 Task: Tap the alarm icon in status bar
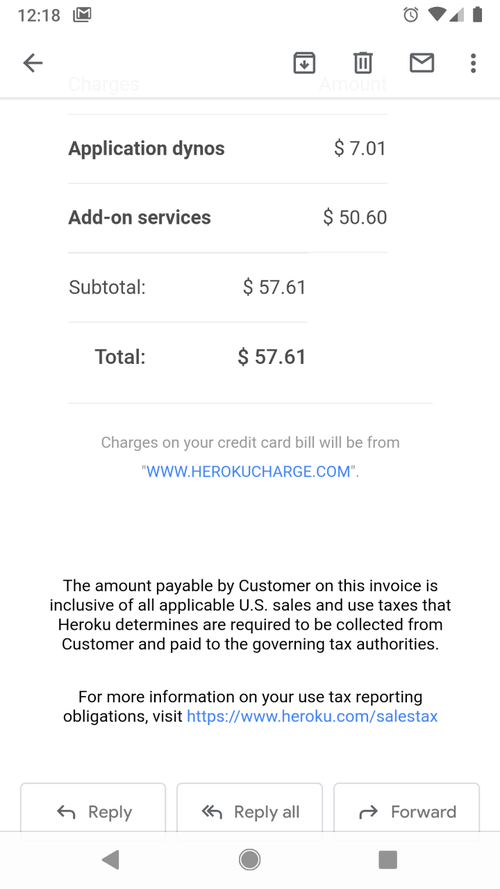click(x=411, y=15)
